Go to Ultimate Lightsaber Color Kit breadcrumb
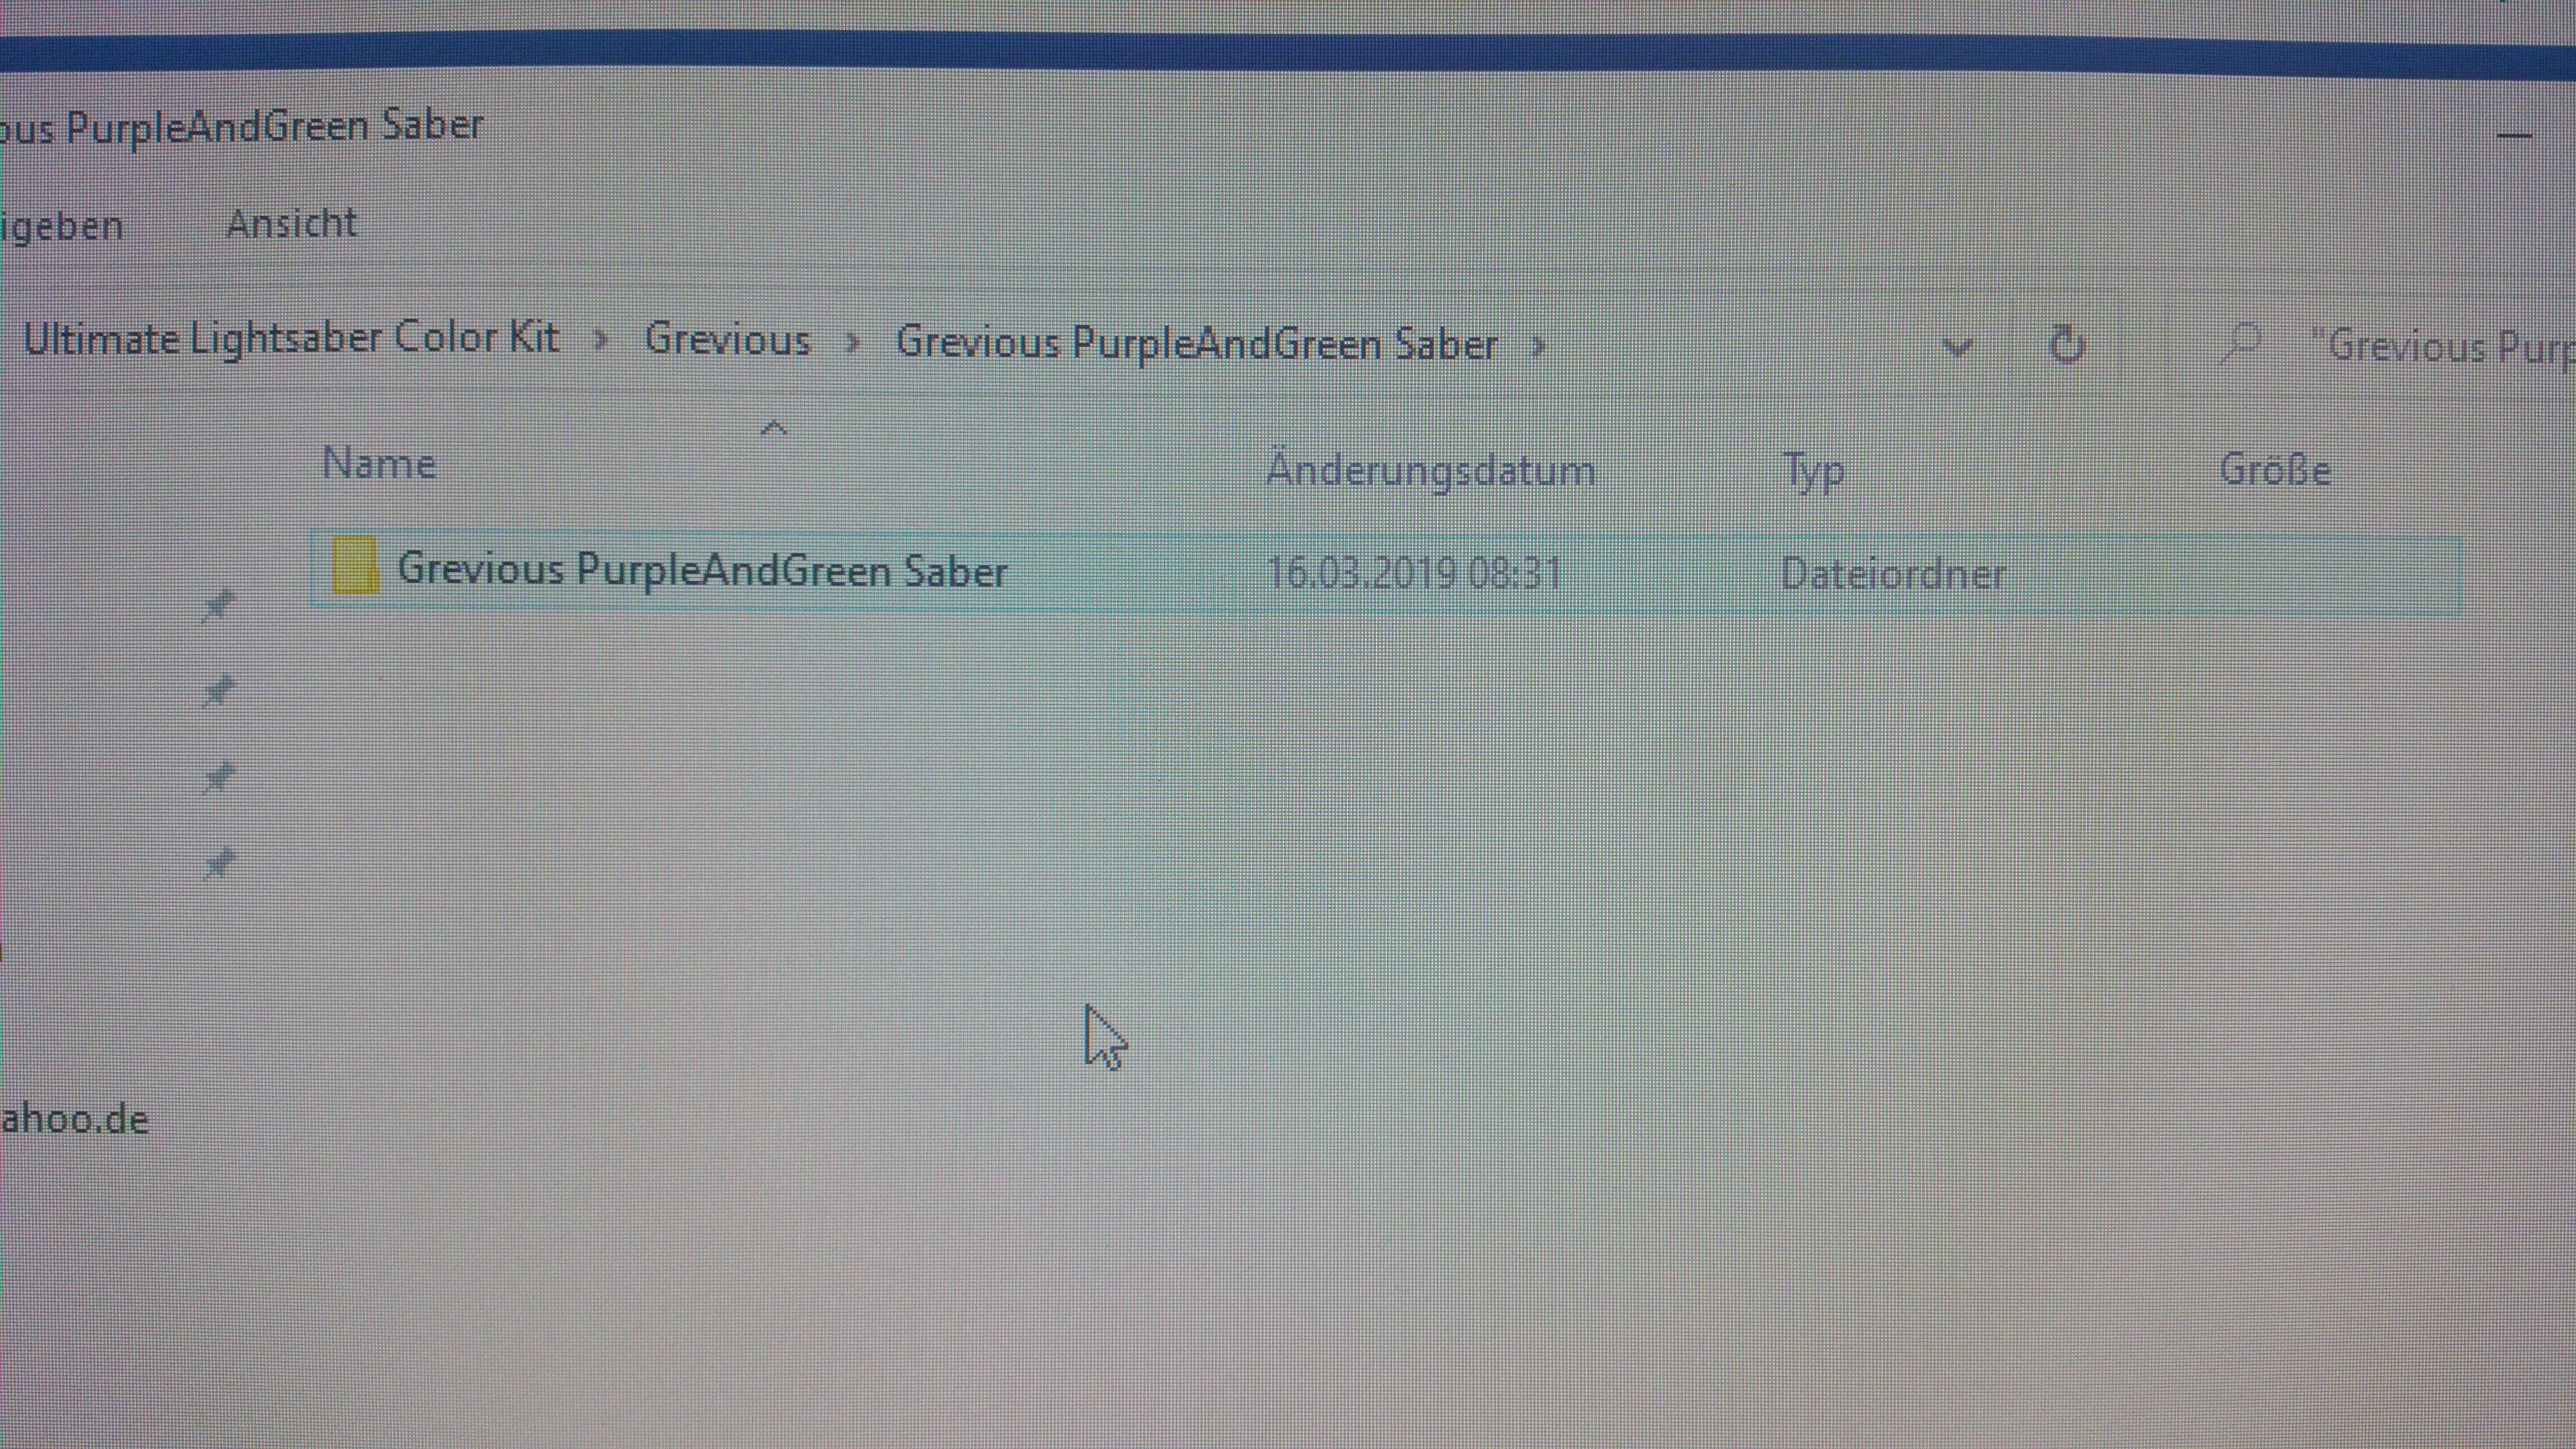 click(291, 338)
